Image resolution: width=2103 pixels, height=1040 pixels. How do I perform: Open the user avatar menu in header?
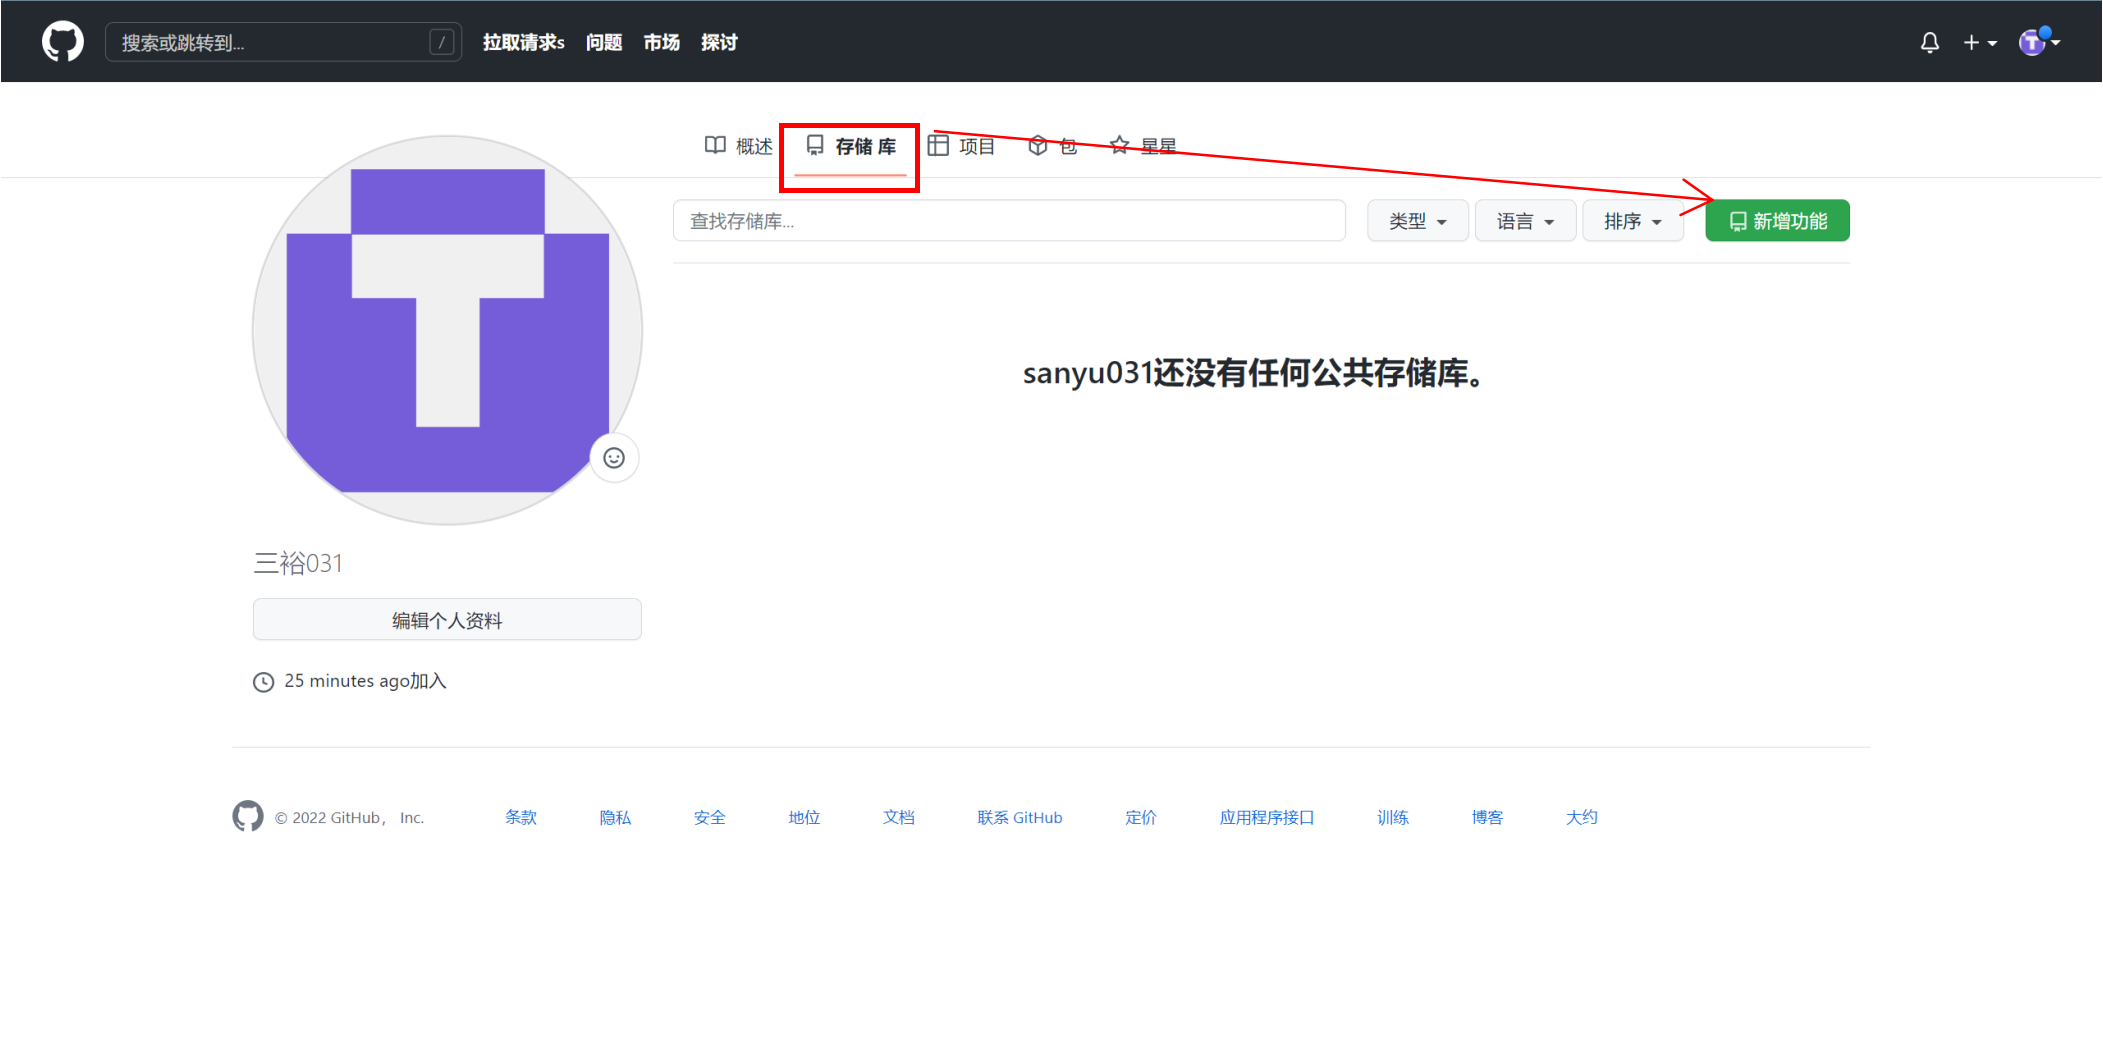click(2039, 42)
